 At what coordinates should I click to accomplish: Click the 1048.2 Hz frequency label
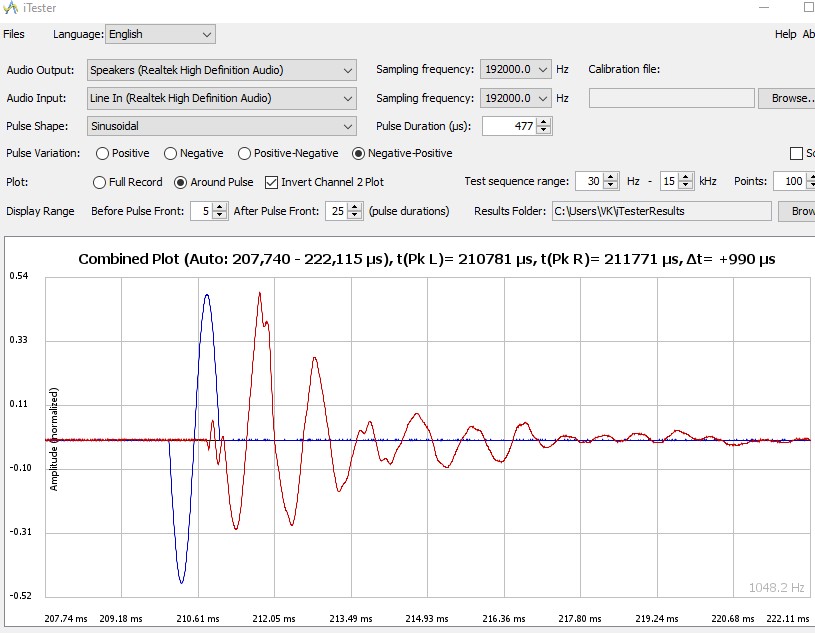coord(776,588)
